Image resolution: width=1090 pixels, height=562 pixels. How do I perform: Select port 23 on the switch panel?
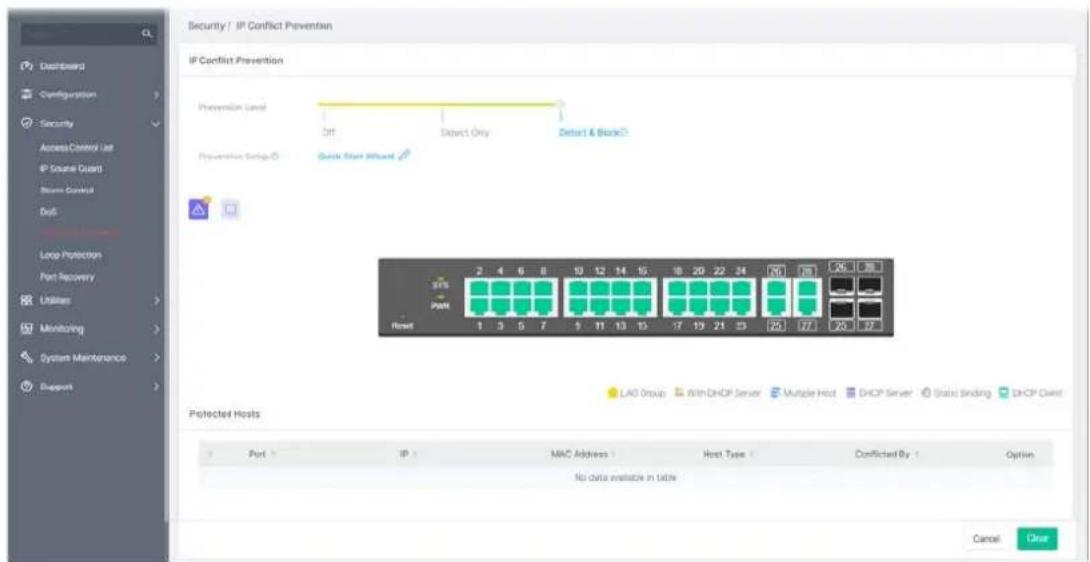[741, 305]
